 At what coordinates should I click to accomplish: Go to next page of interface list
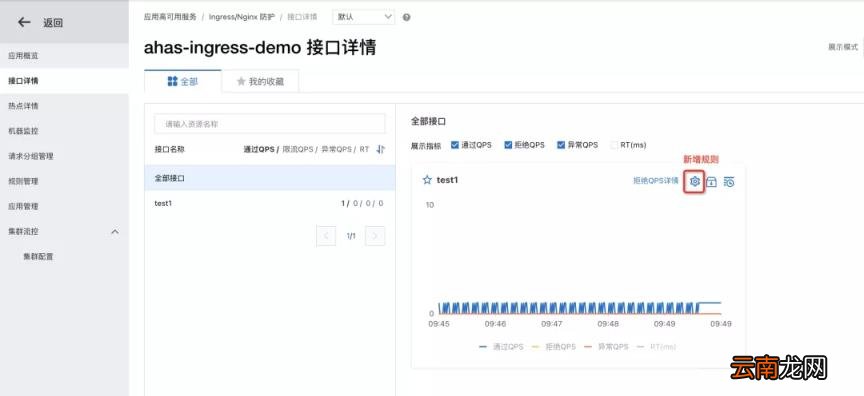click(375, 236)
